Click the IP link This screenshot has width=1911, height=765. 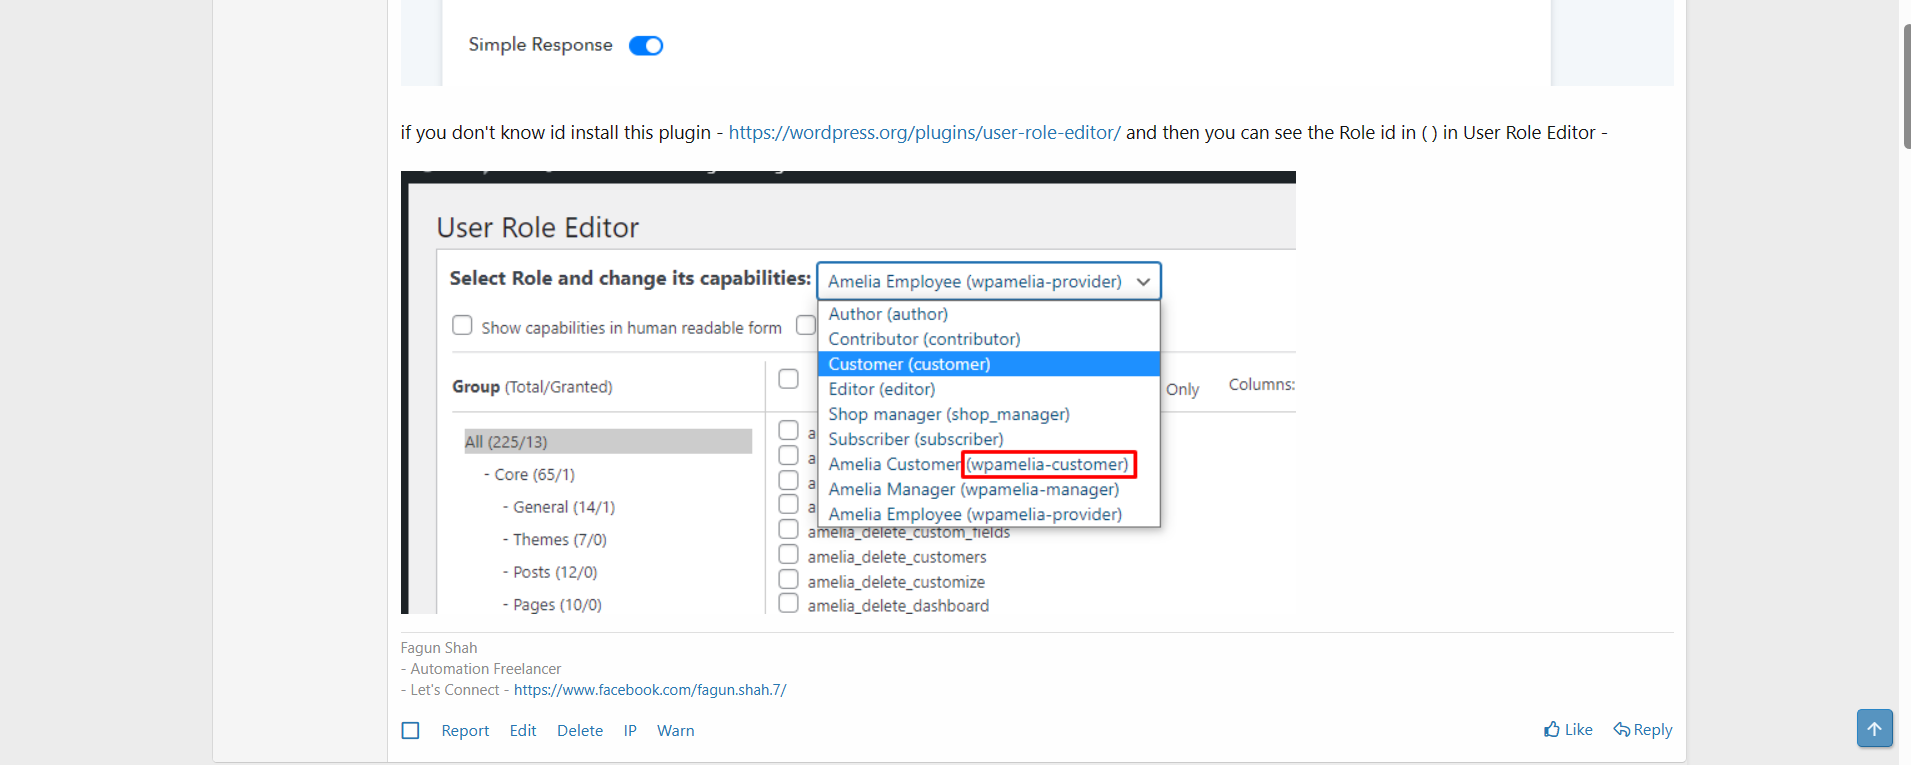point(630,730)
